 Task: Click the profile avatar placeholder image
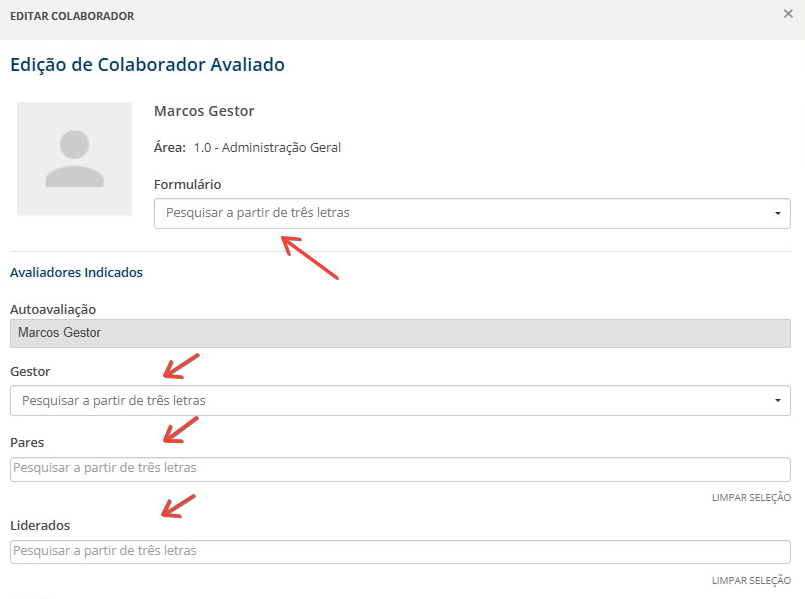coord(74,159)
